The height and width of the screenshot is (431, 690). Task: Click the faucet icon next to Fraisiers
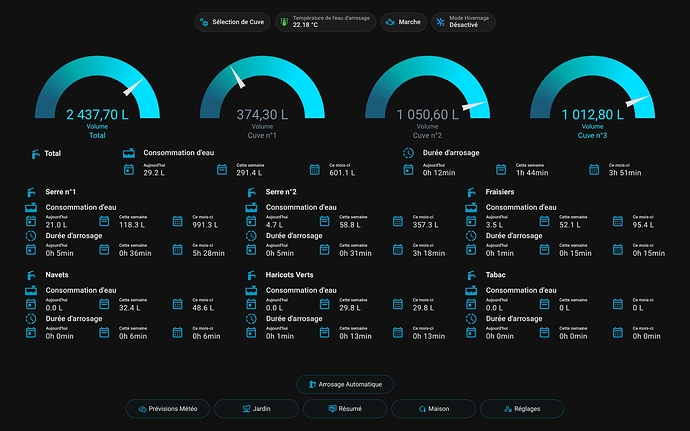click(x=471, y=192)
